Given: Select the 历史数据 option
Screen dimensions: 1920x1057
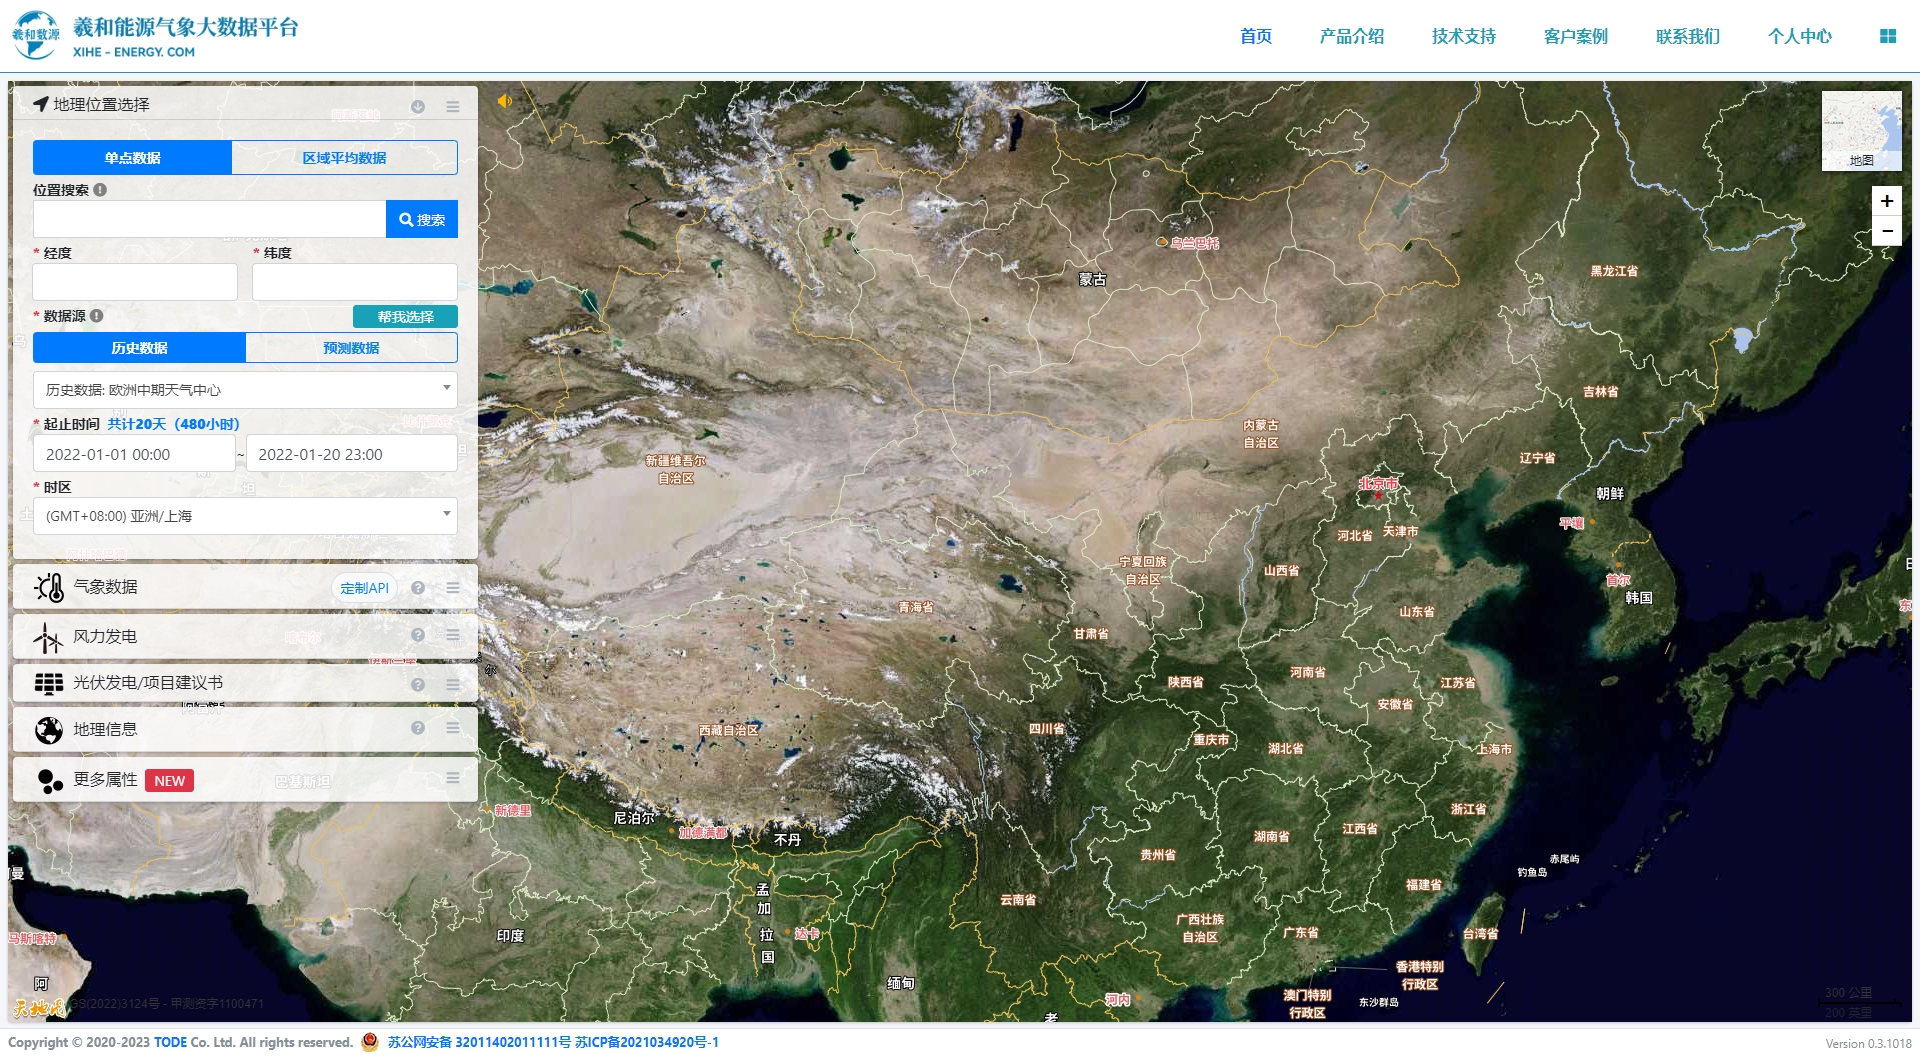Looking at the screenshot, I should click(x=139, y=348).
